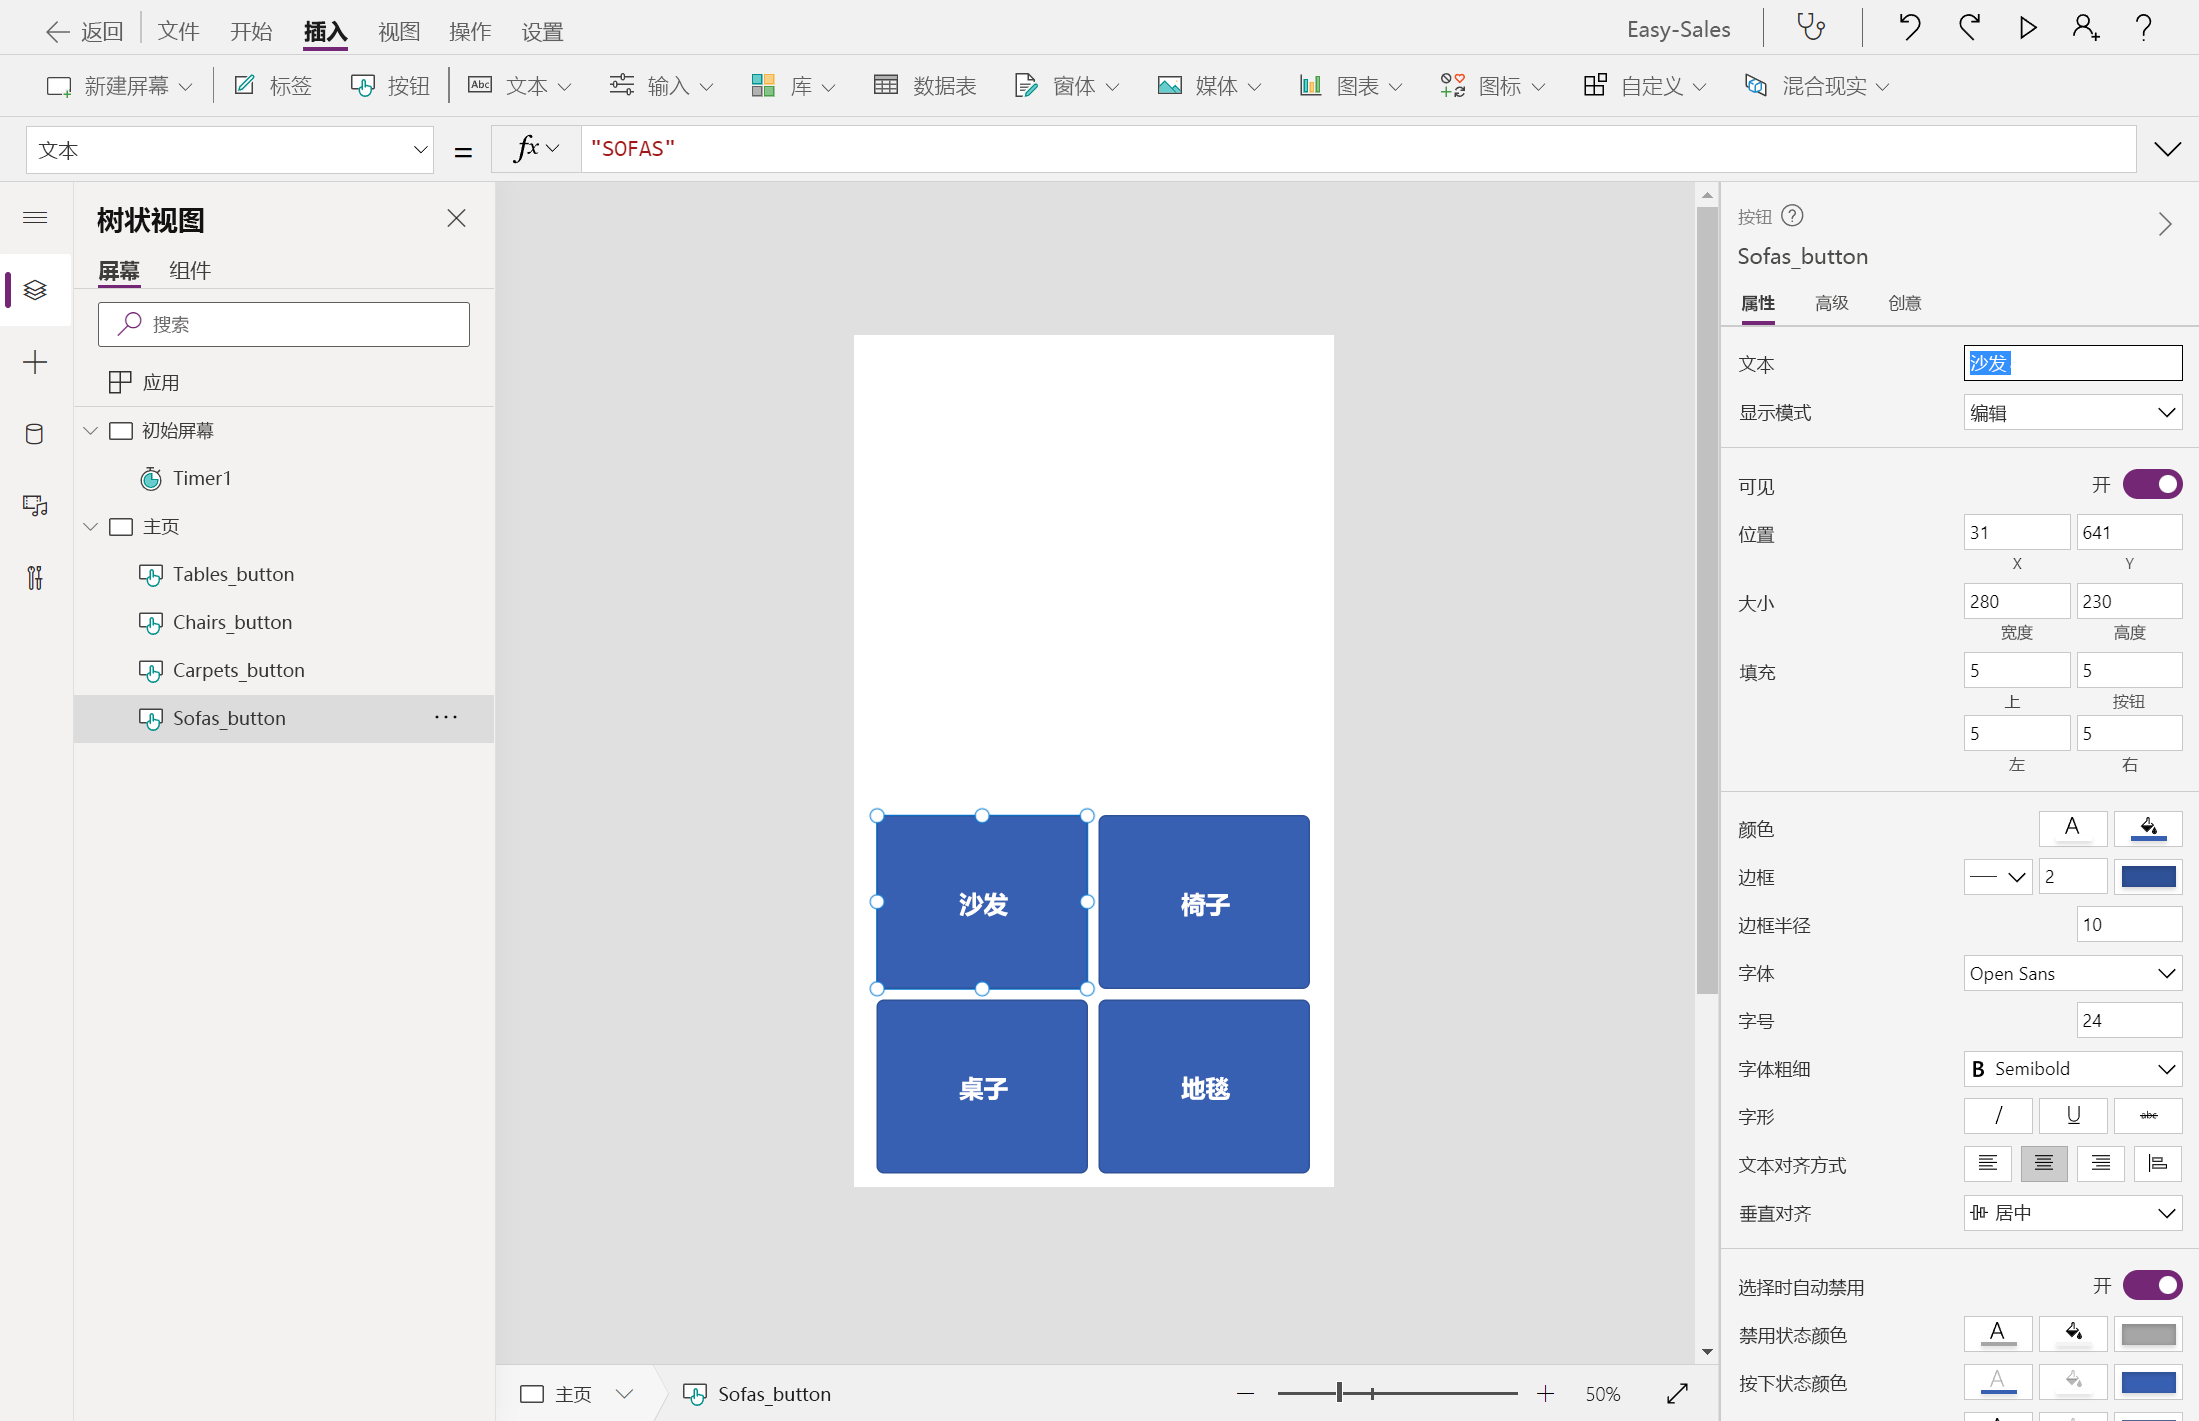2199x1421 pixels.
Task: Align text left
Action: coord(1988,1164)
